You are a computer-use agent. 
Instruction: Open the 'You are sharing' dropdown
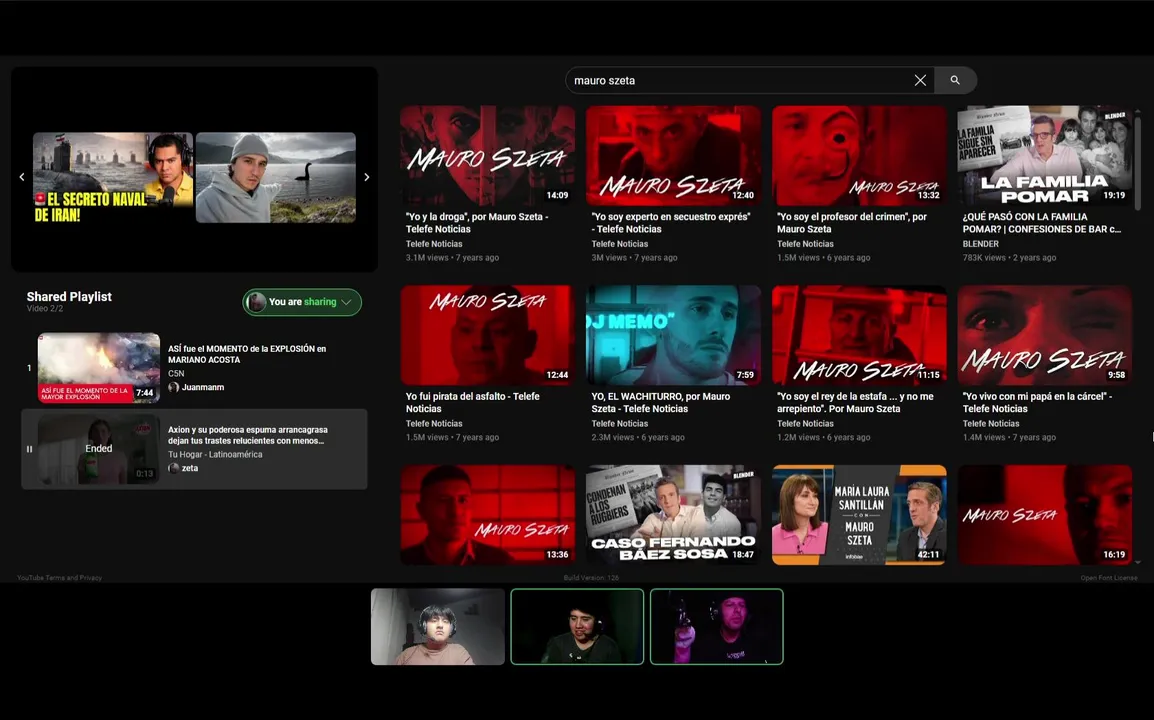click(302, 302)
